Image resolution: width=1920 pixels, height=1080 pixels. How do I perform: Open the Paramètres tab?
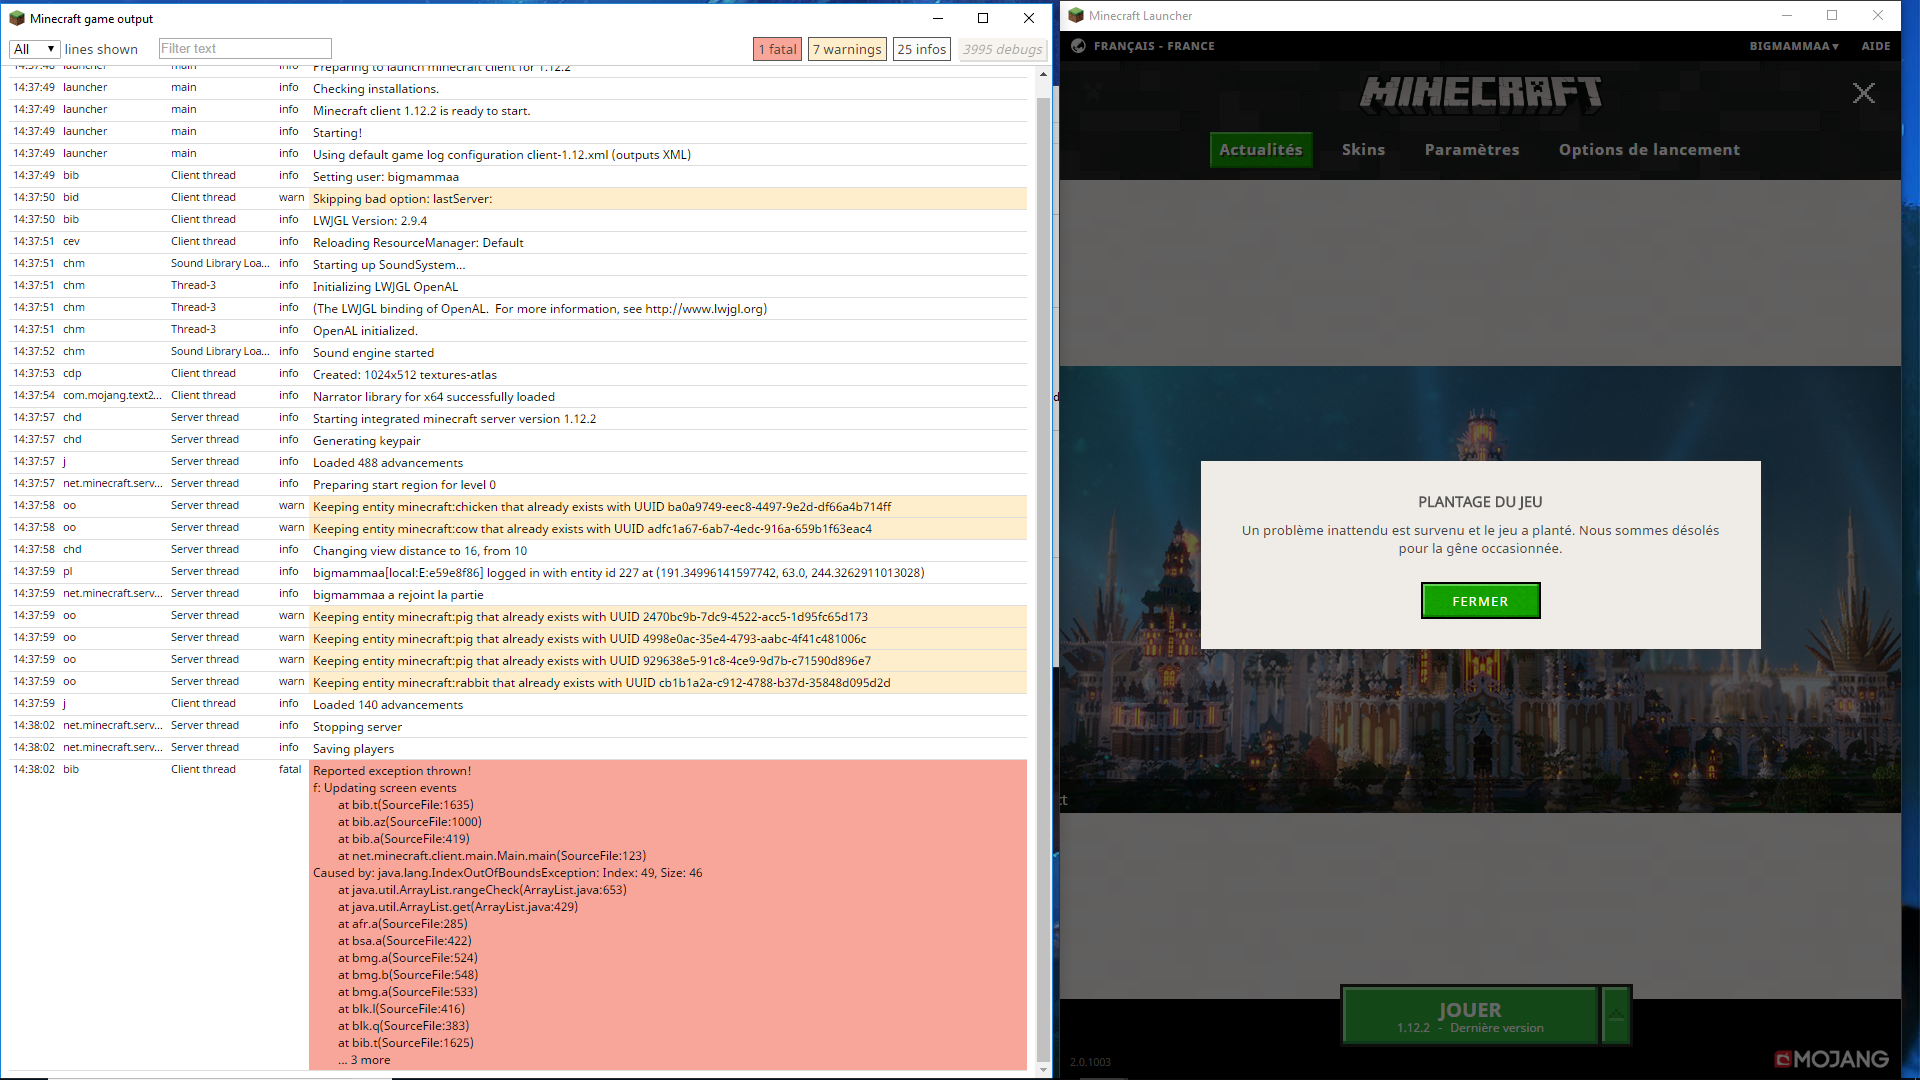point(1471,150)
